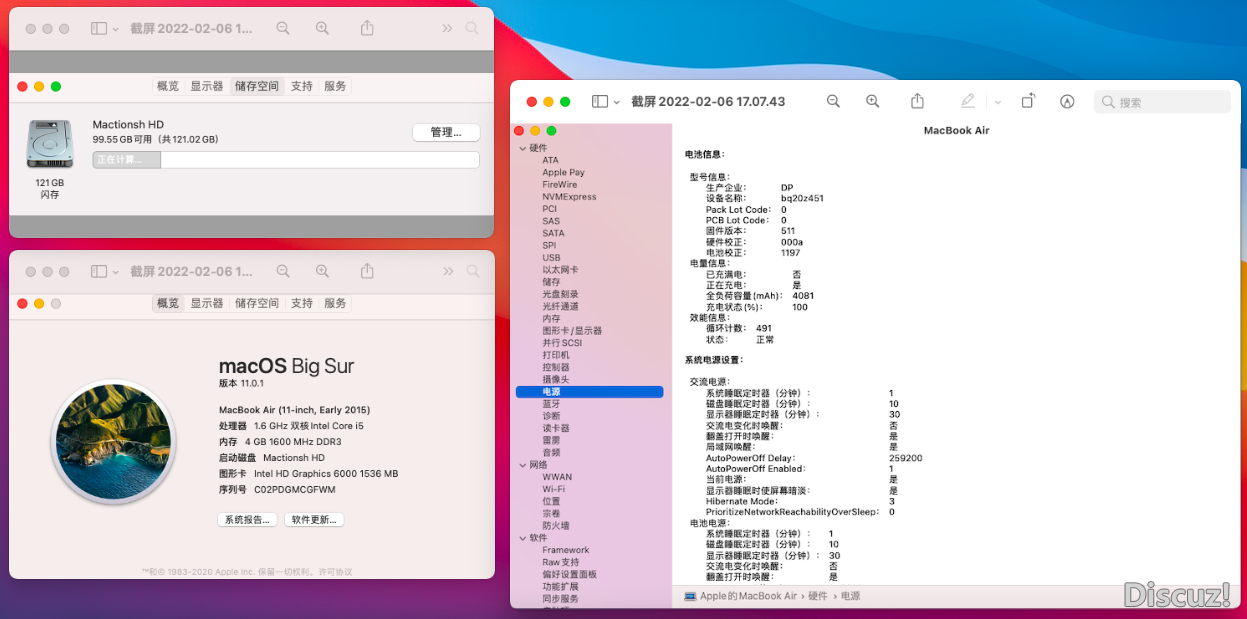Click the rotate icon beside the markup pen
The image size is (1247, 619).
(1028, 102)
